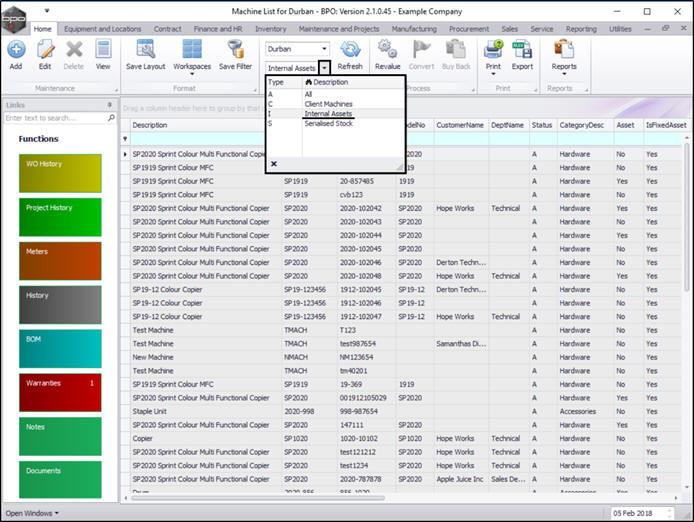694x522 pixels.
Task: Select Internal Assets in dropdown list
Action: pos(335,114)
